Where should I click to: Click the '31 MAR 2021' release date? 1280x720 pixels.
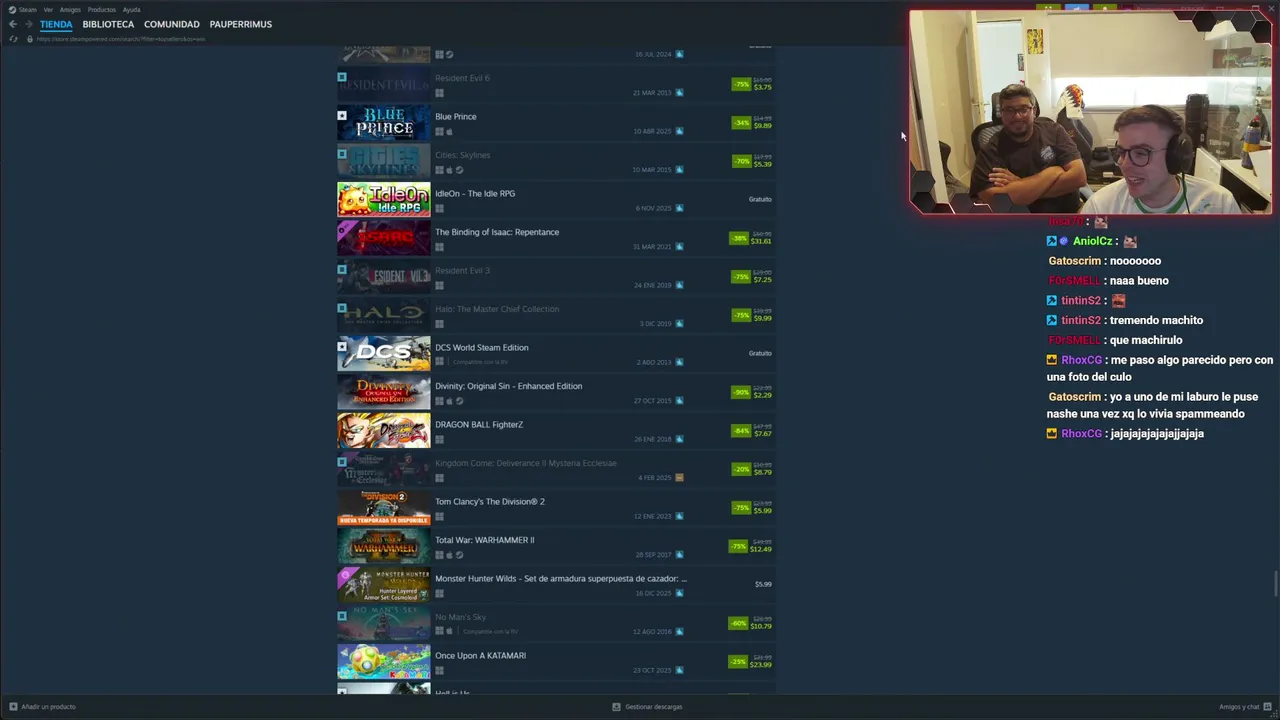pyautogui.click(x=653, y=247)
